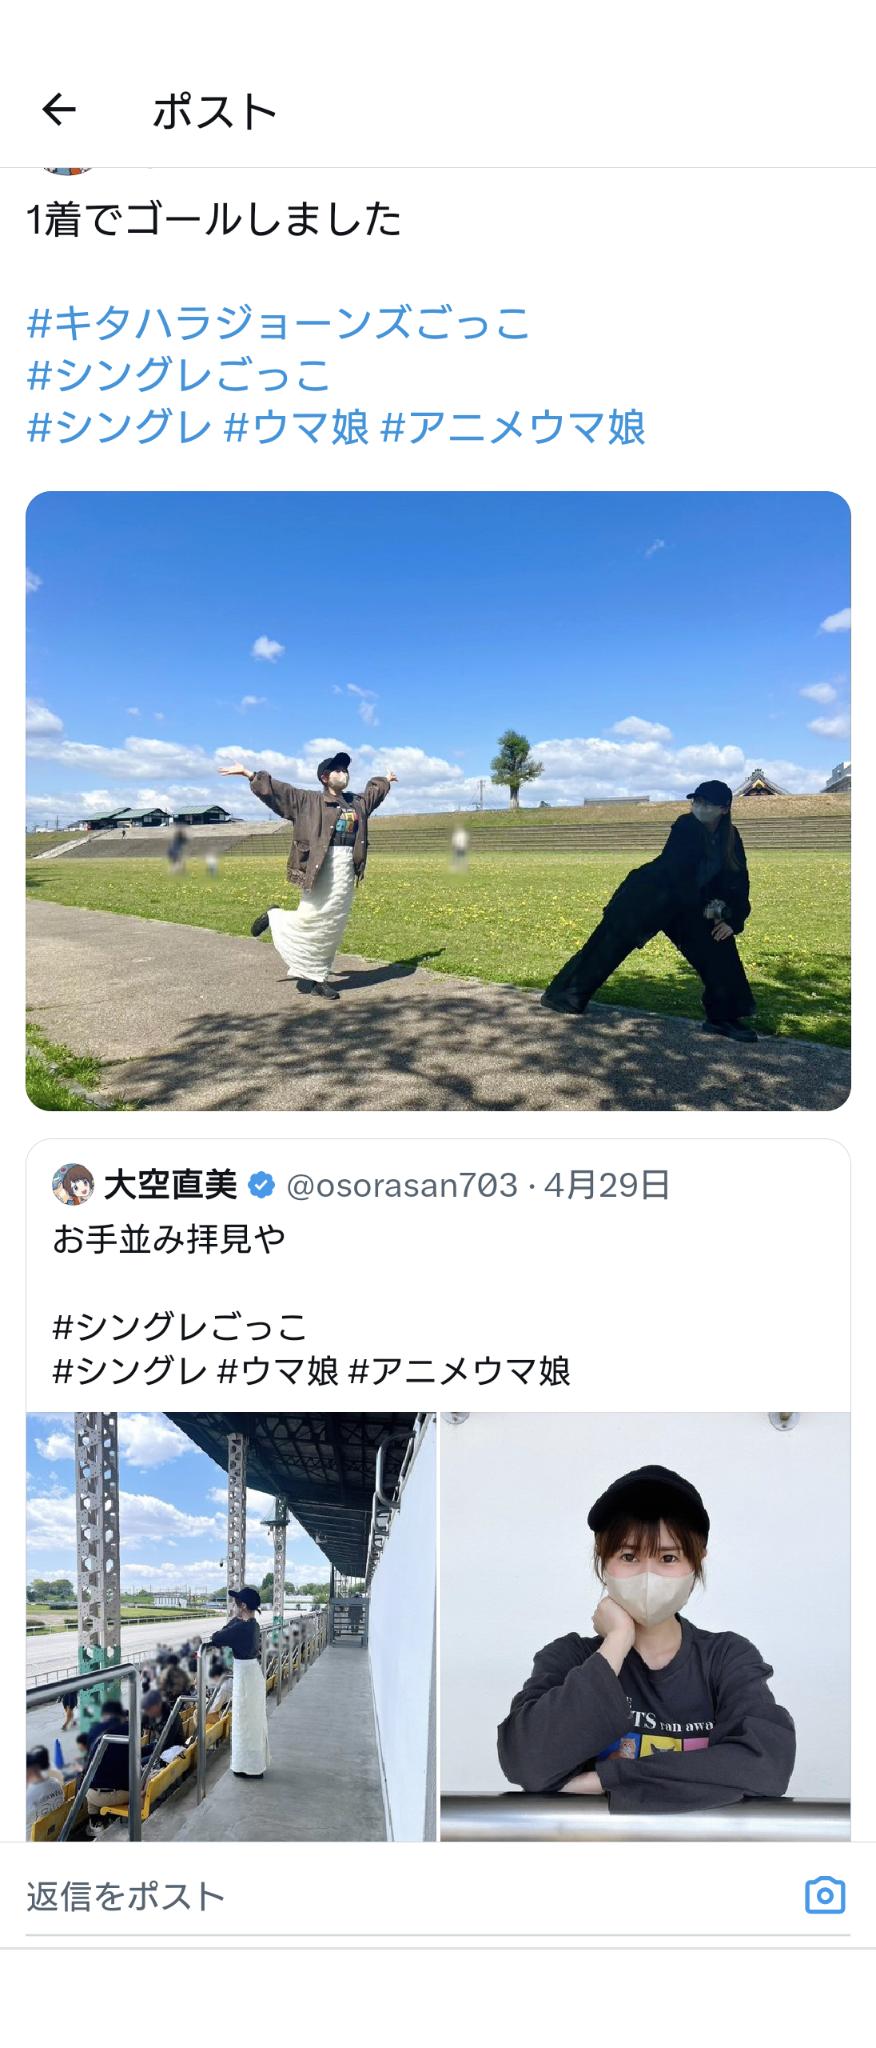This screenshot has width=876, height=2048.
Task: Open the camera icon in reply bar
Action: (825, 1895)
